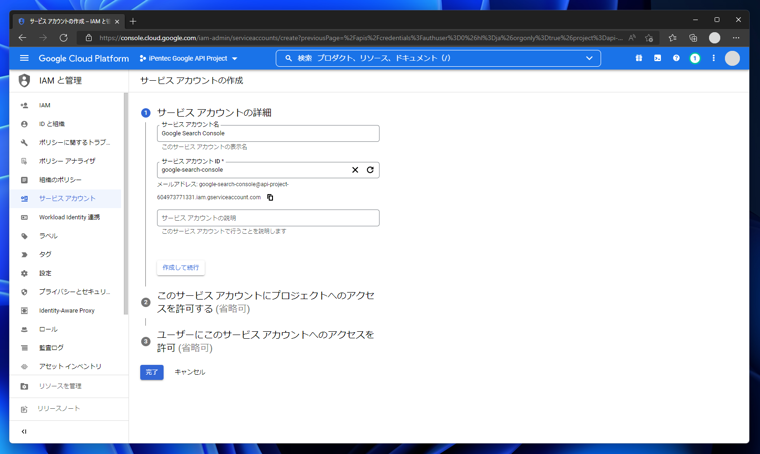Open アセット インベントリ sidebar item

[x=66, y=366]
